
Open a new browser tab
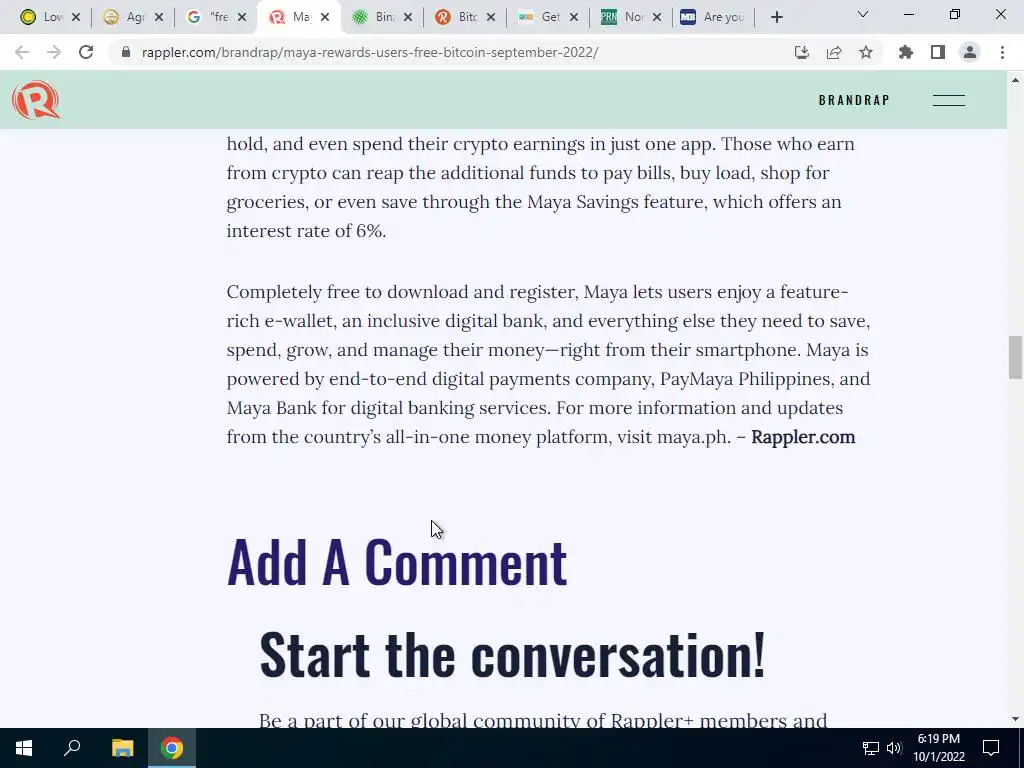click(776, 17)
